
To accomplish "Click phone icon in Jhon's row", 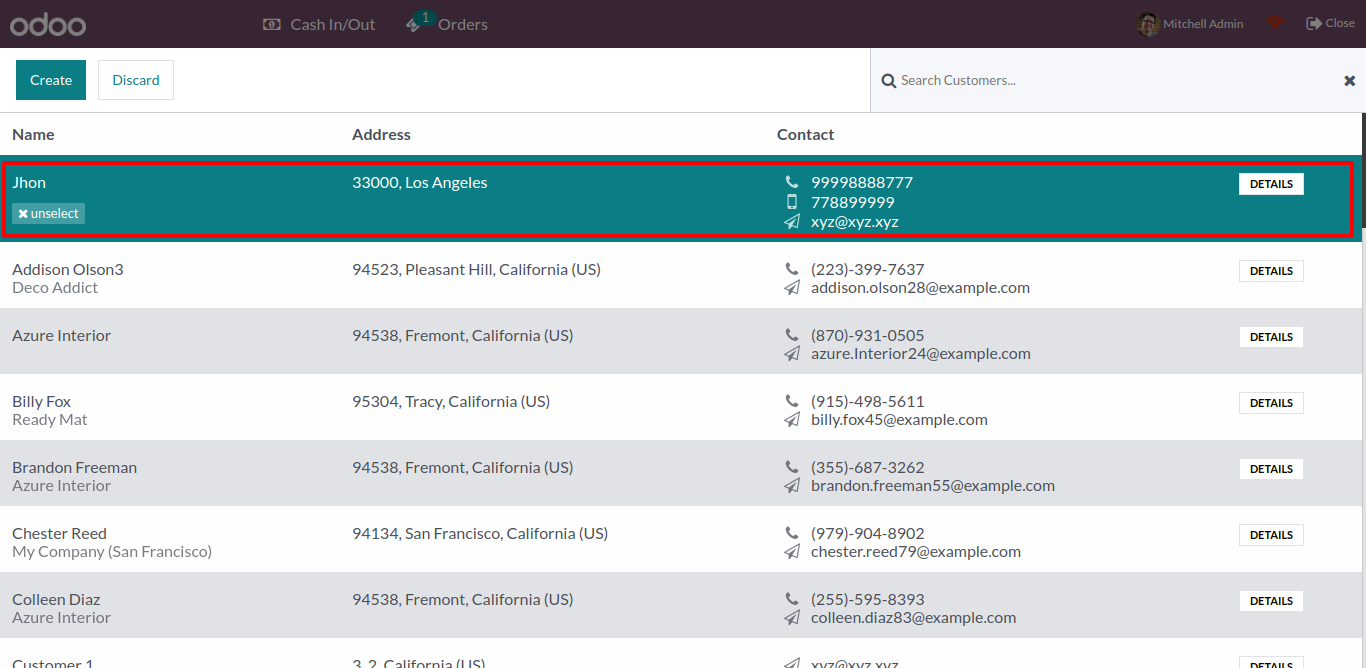I will 792,182.
